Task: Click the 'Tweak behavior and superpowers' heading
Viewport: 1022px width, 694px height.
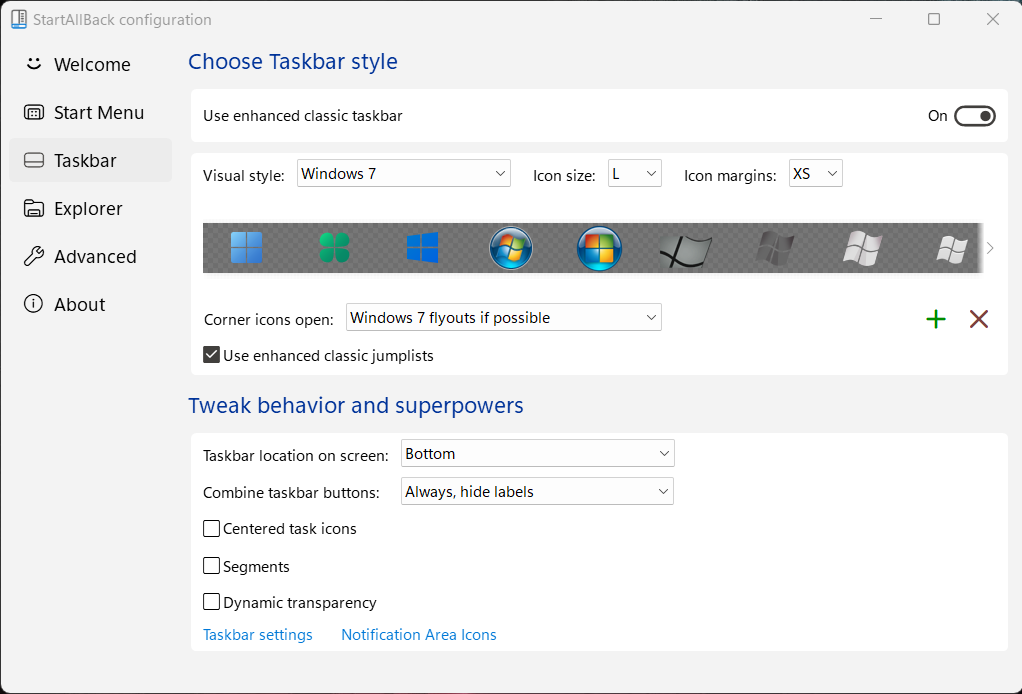Action: (356, 405)
